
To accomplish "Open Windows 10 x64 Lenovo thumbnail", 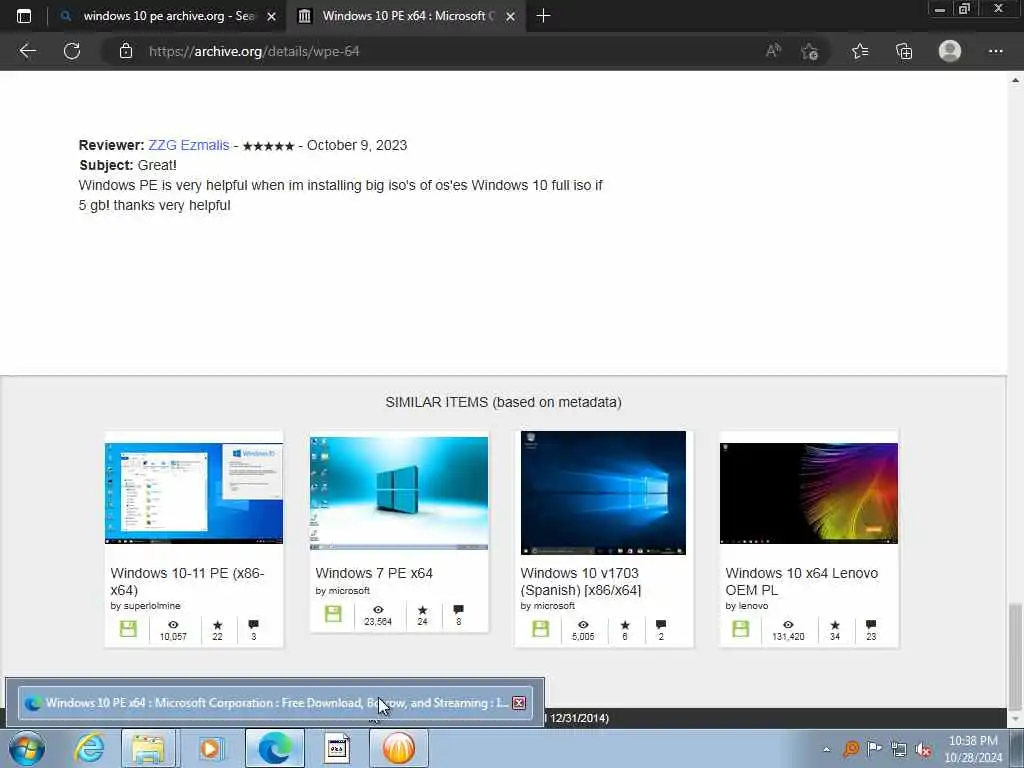I will [808, 493].
